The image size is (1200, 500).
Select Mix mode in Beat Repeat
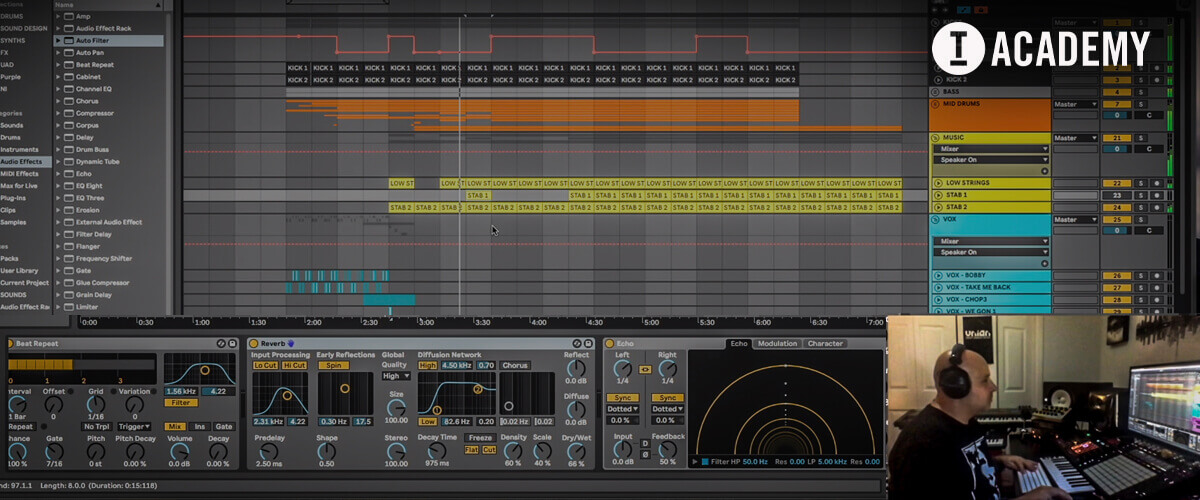pos(175,426)
